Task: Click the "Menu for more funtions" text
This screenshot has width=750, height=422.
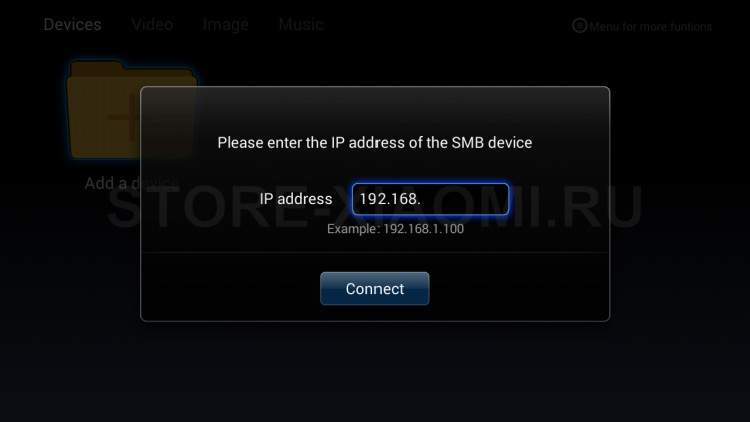Action: pyautogui.click(x=651, y=26)
